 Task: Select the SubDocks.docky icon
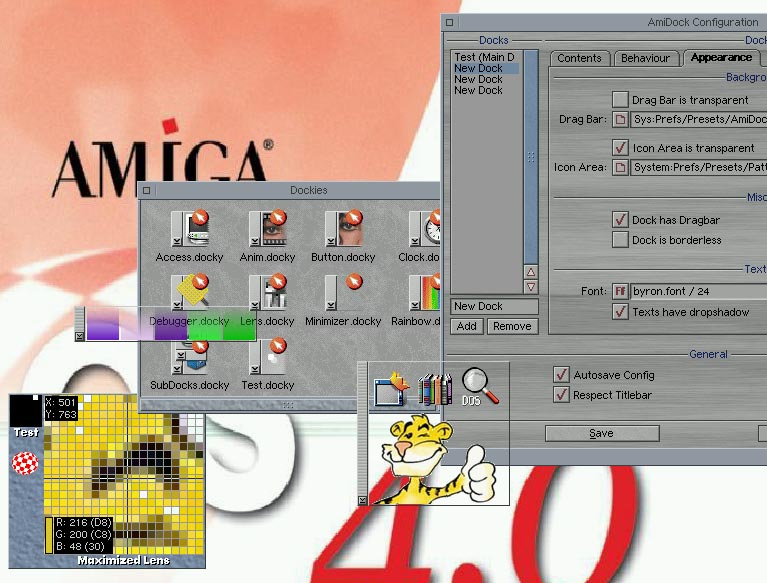click(x=190, y=357)
